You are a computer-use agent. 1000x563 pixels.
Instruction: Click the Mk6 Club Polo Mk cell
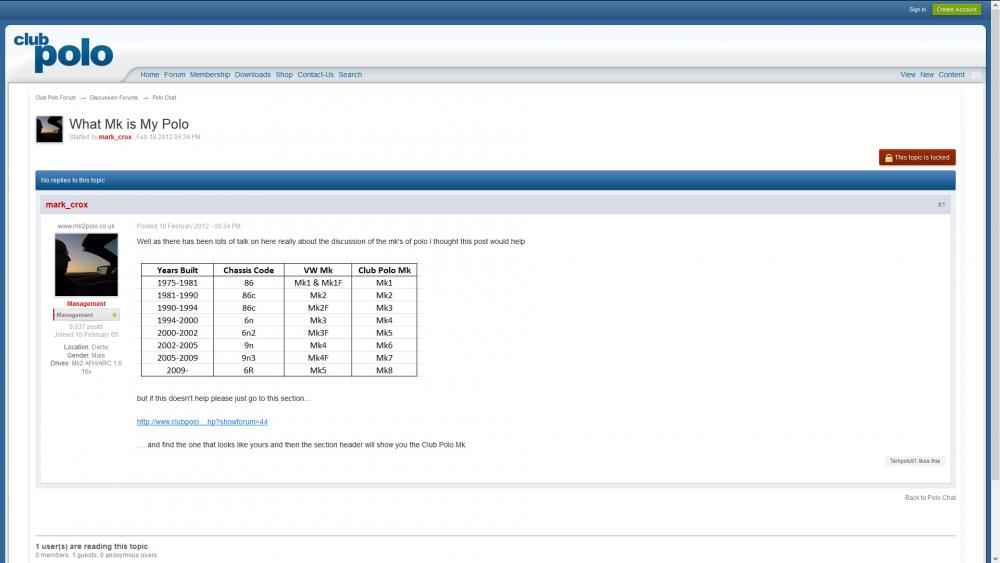[x=384, y=346]
